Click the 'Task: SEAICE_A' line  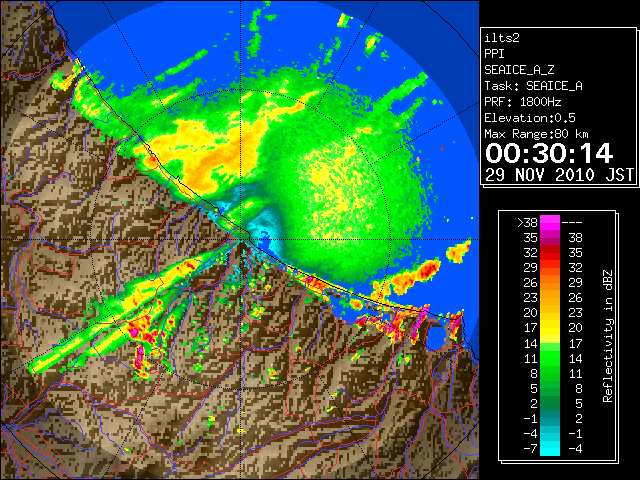(x=533, y=86)
